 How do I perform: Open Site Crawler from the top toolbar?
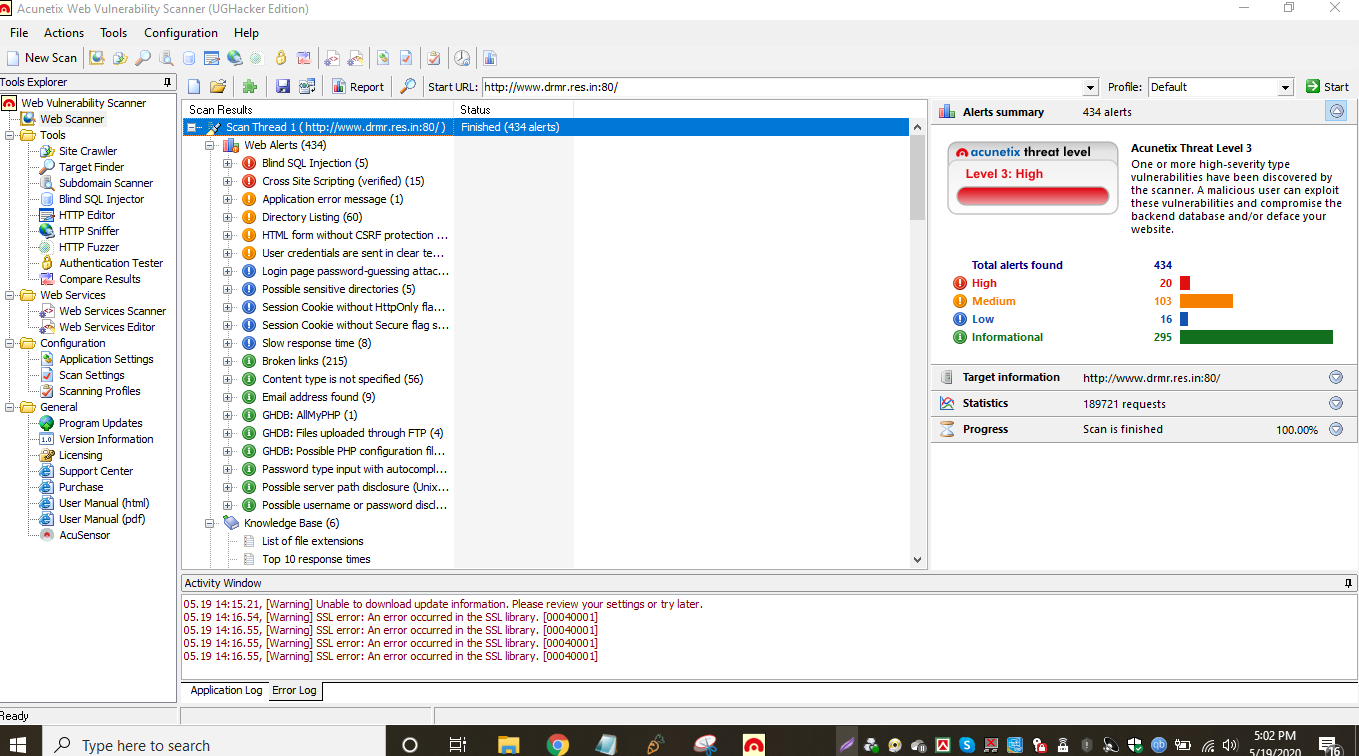coord(120,58)
